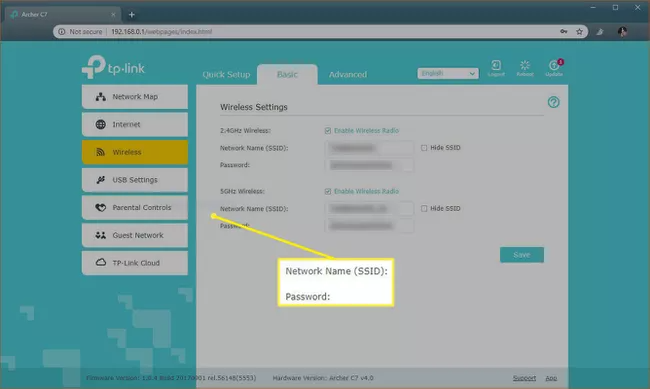The image size is (650, 389).
Task: Click the 2.4GHz Network Name field
Action: (x=369, y=148)
